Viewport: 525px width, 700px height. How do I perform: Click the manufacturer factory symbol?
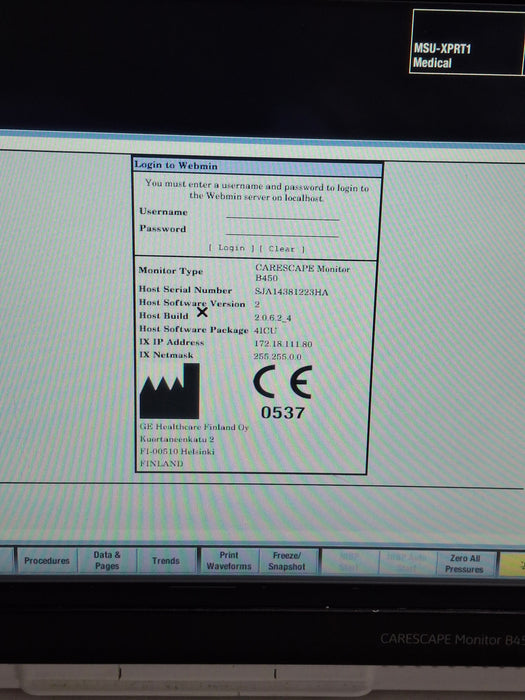tap(170, 391)
